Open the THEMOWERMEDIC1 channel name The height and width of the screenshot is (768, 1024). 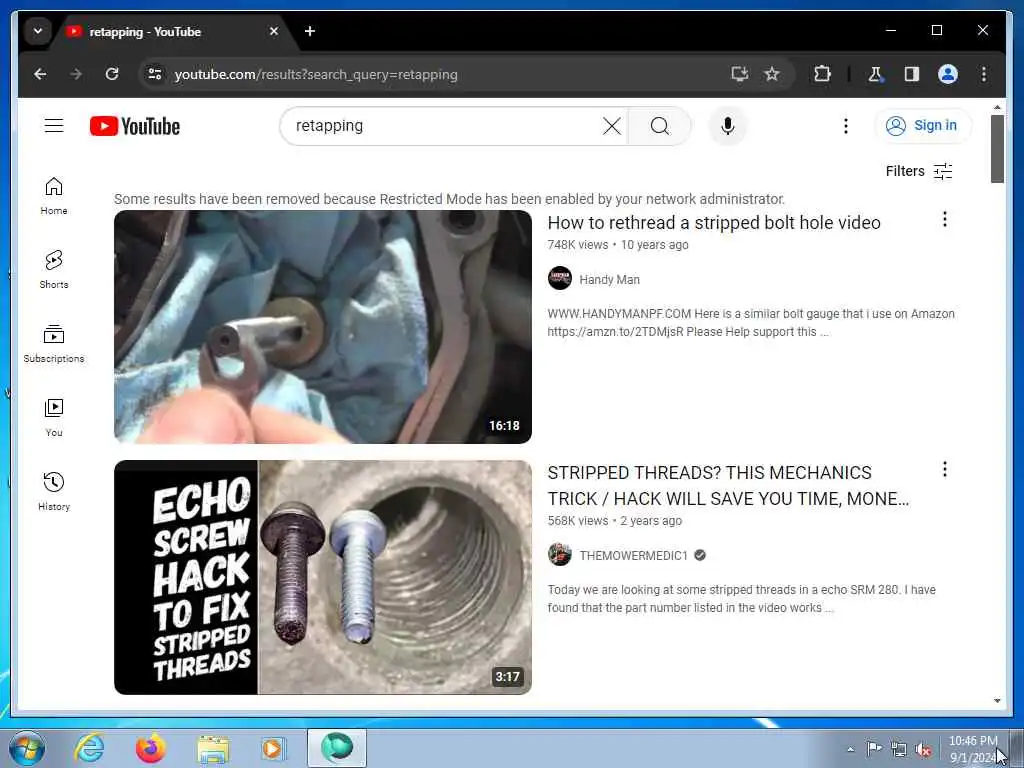(633, 556)
